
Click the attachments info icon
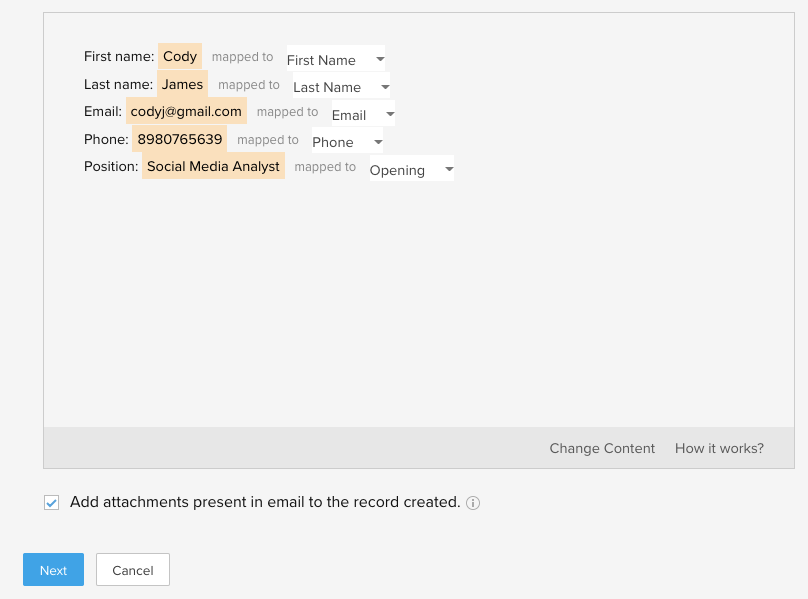473,503
